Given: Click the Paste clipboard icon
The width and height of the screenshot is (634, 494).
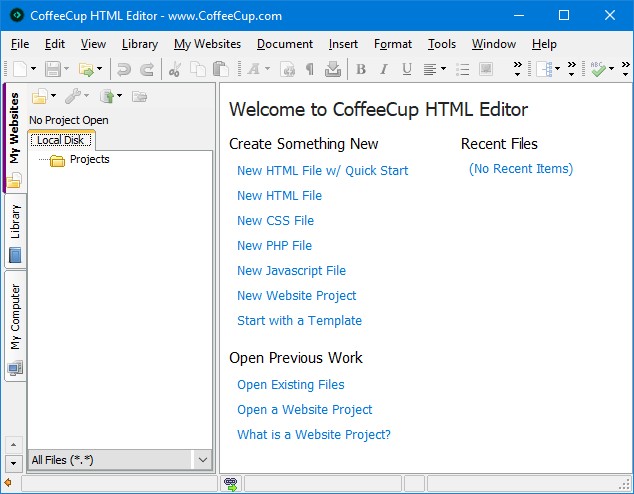Looking at the screenshot, I should tap(220, 69).
